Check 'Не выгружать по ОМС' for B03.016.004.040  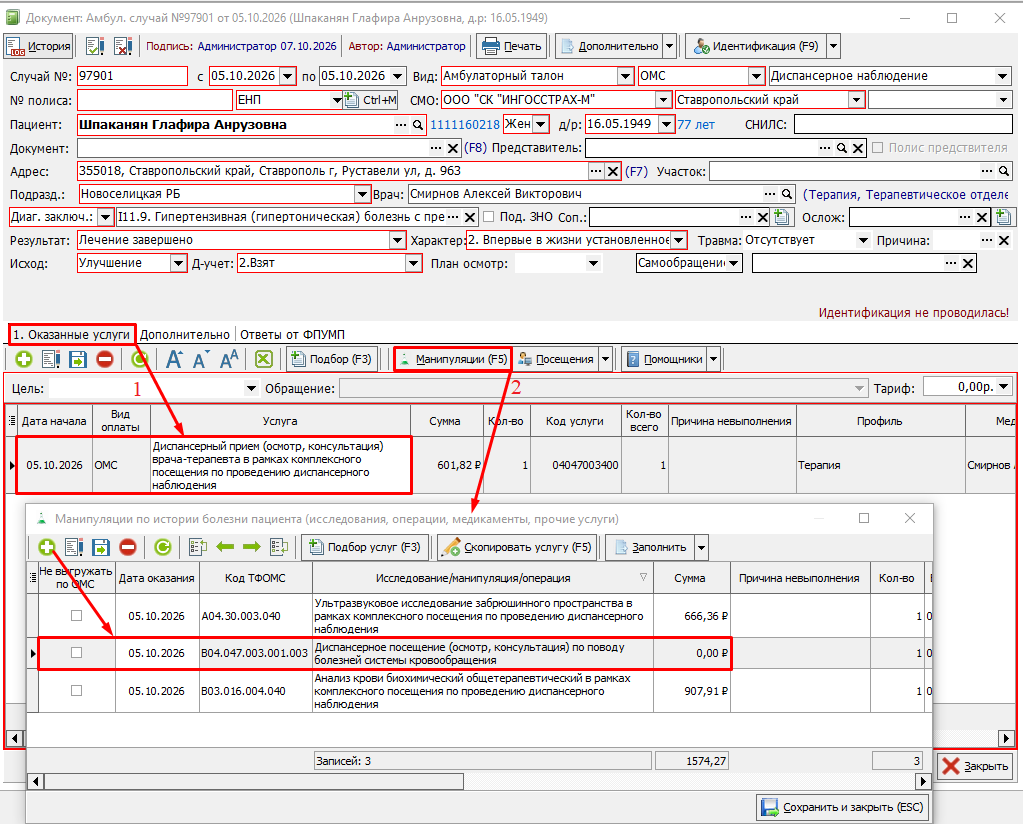pos(76,690)
